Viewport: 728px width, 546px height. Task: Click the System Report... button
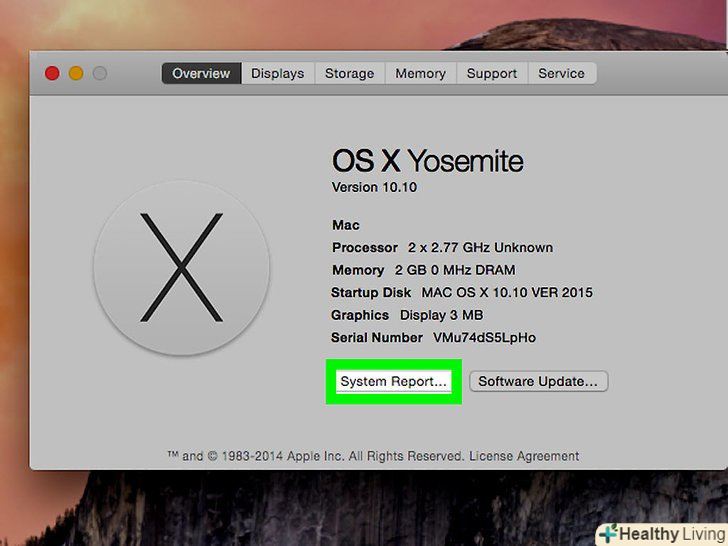tap(394, 381)
